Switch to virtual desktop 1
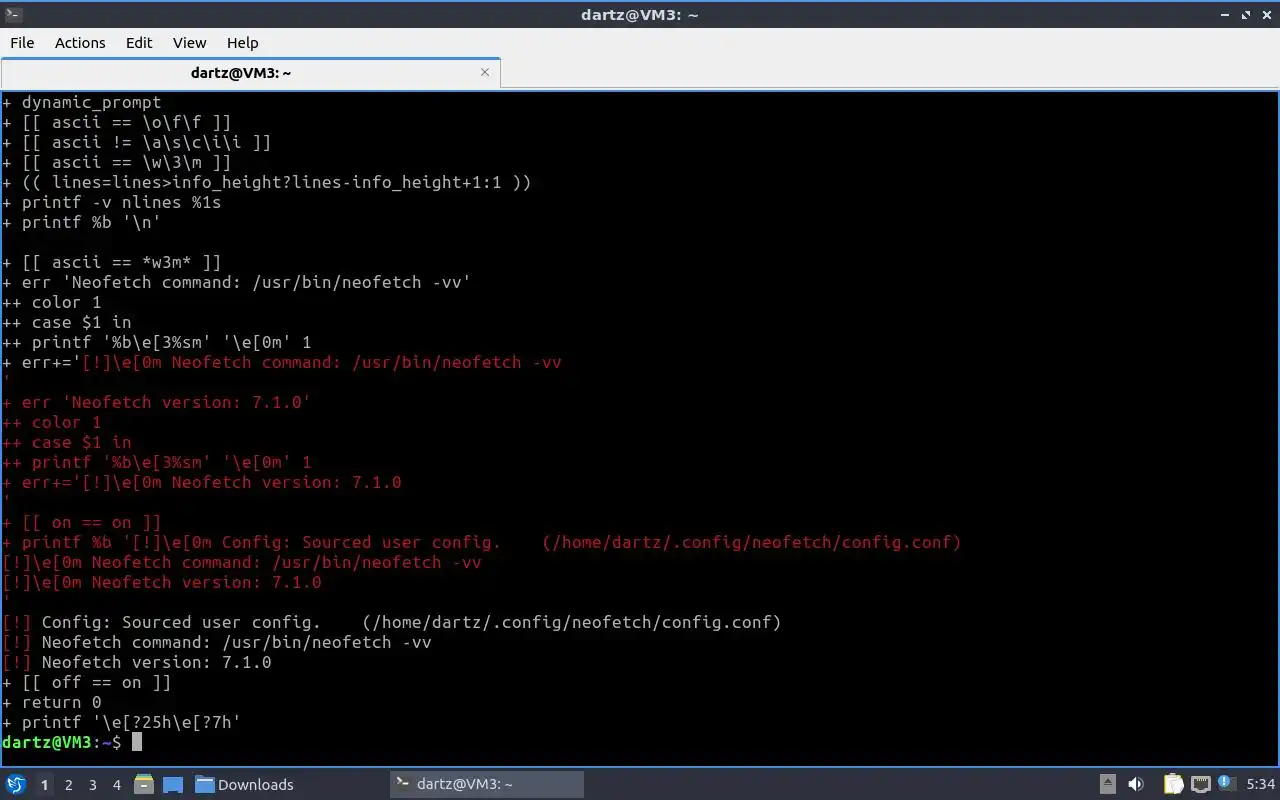The width and height of the screenshot is (1280, 800). [x=44, y=785]
